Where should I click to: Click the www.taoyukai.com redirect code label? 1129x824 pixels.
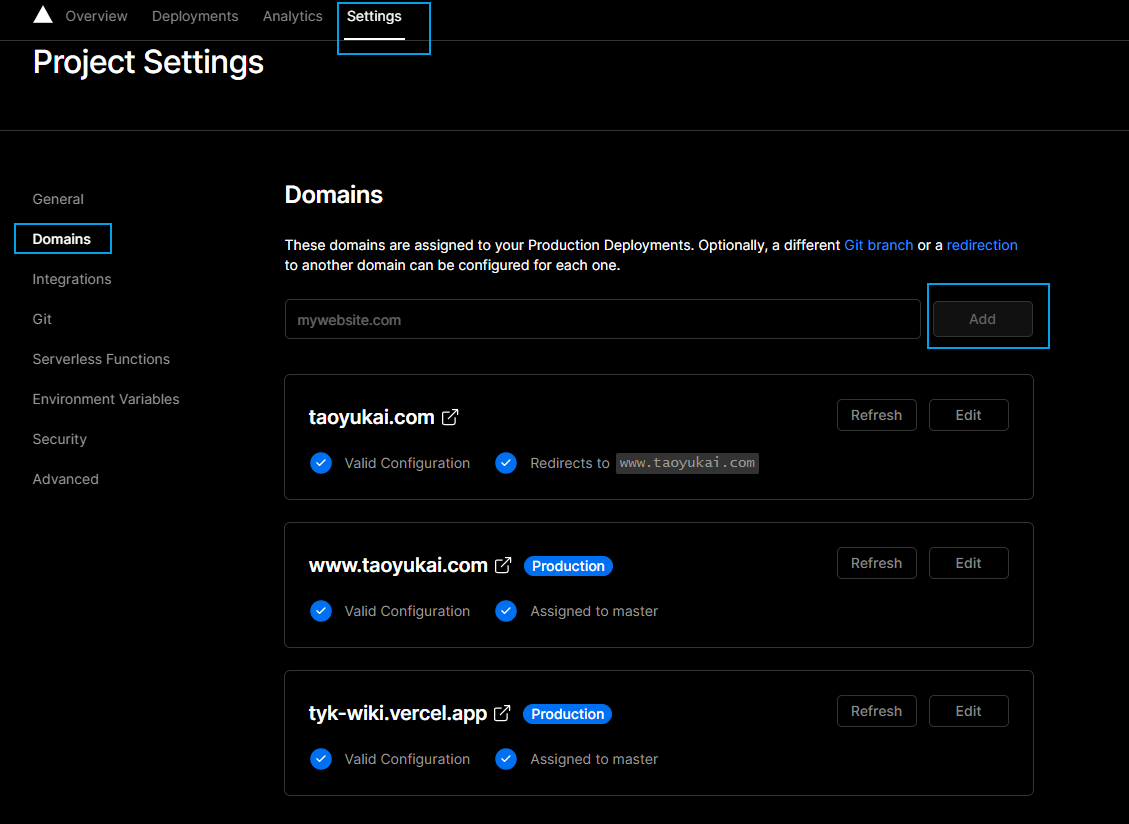(688, 462)
